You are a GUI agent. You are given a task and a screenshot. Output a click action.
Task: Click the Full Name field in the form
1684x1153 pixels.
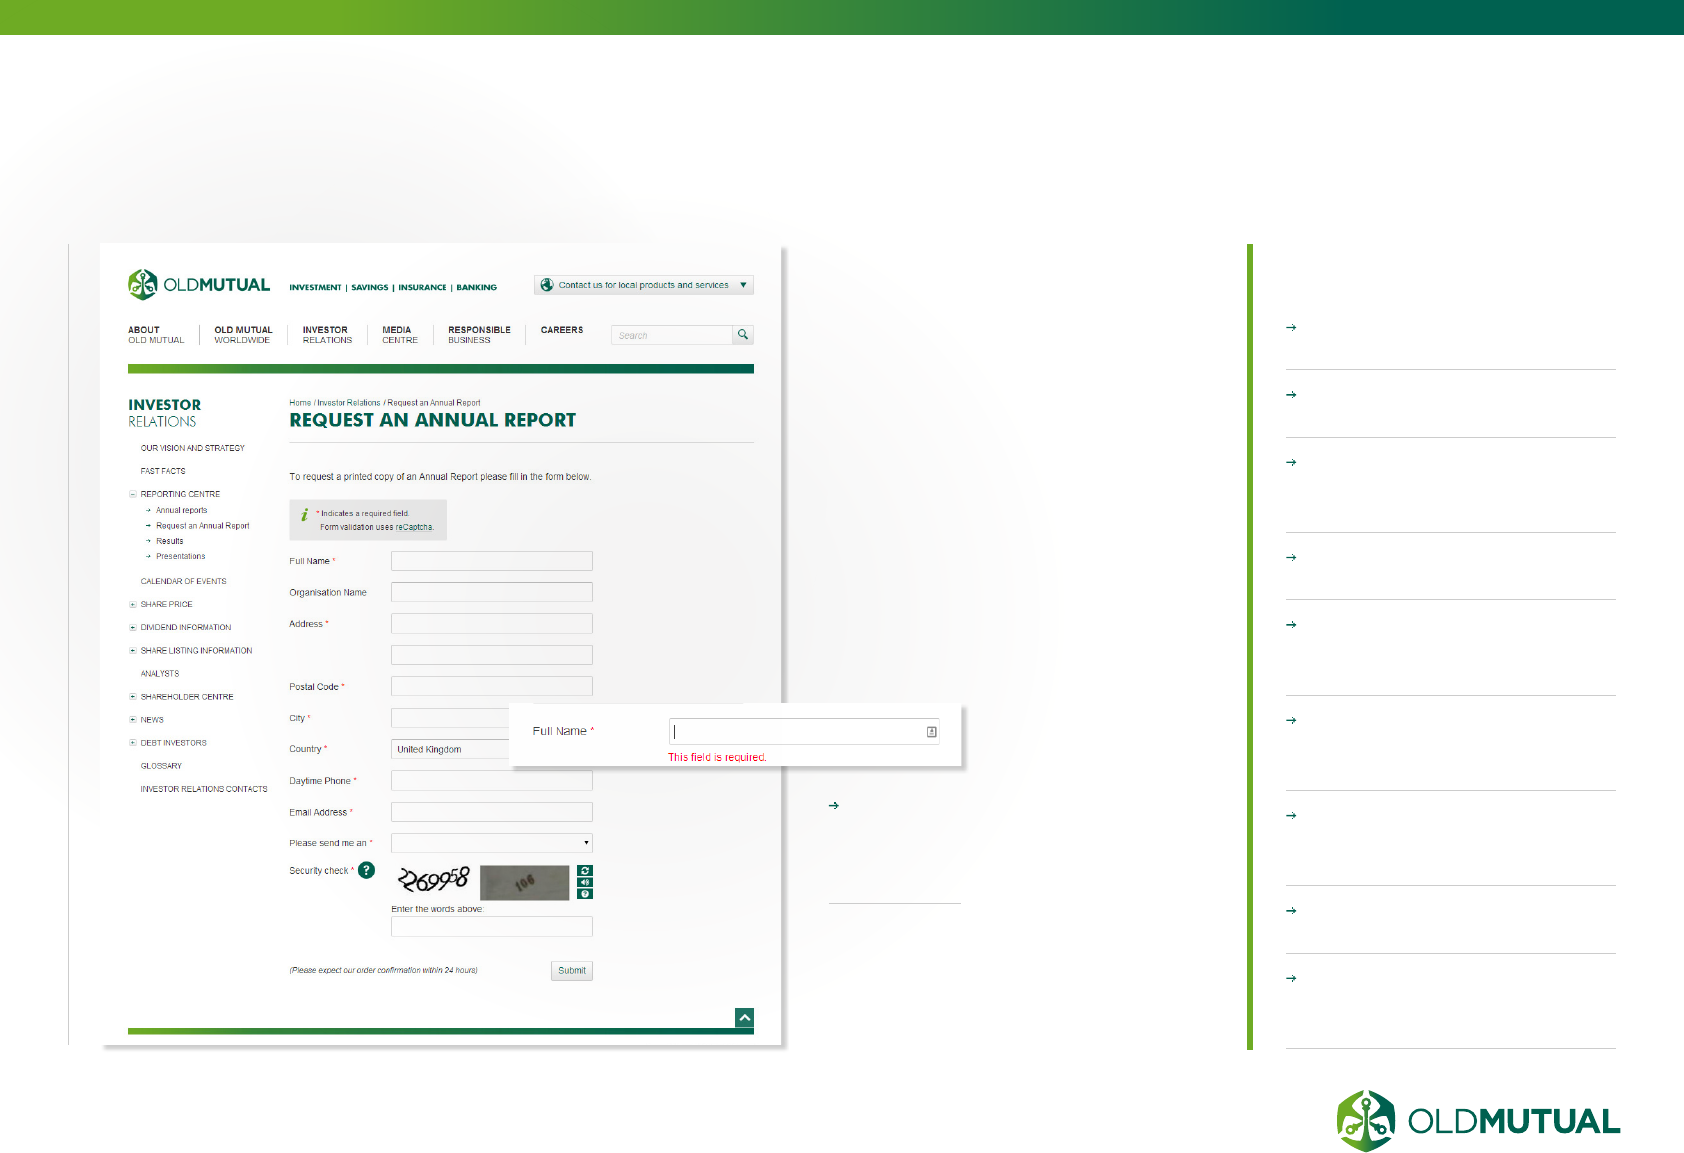(492, 561)
